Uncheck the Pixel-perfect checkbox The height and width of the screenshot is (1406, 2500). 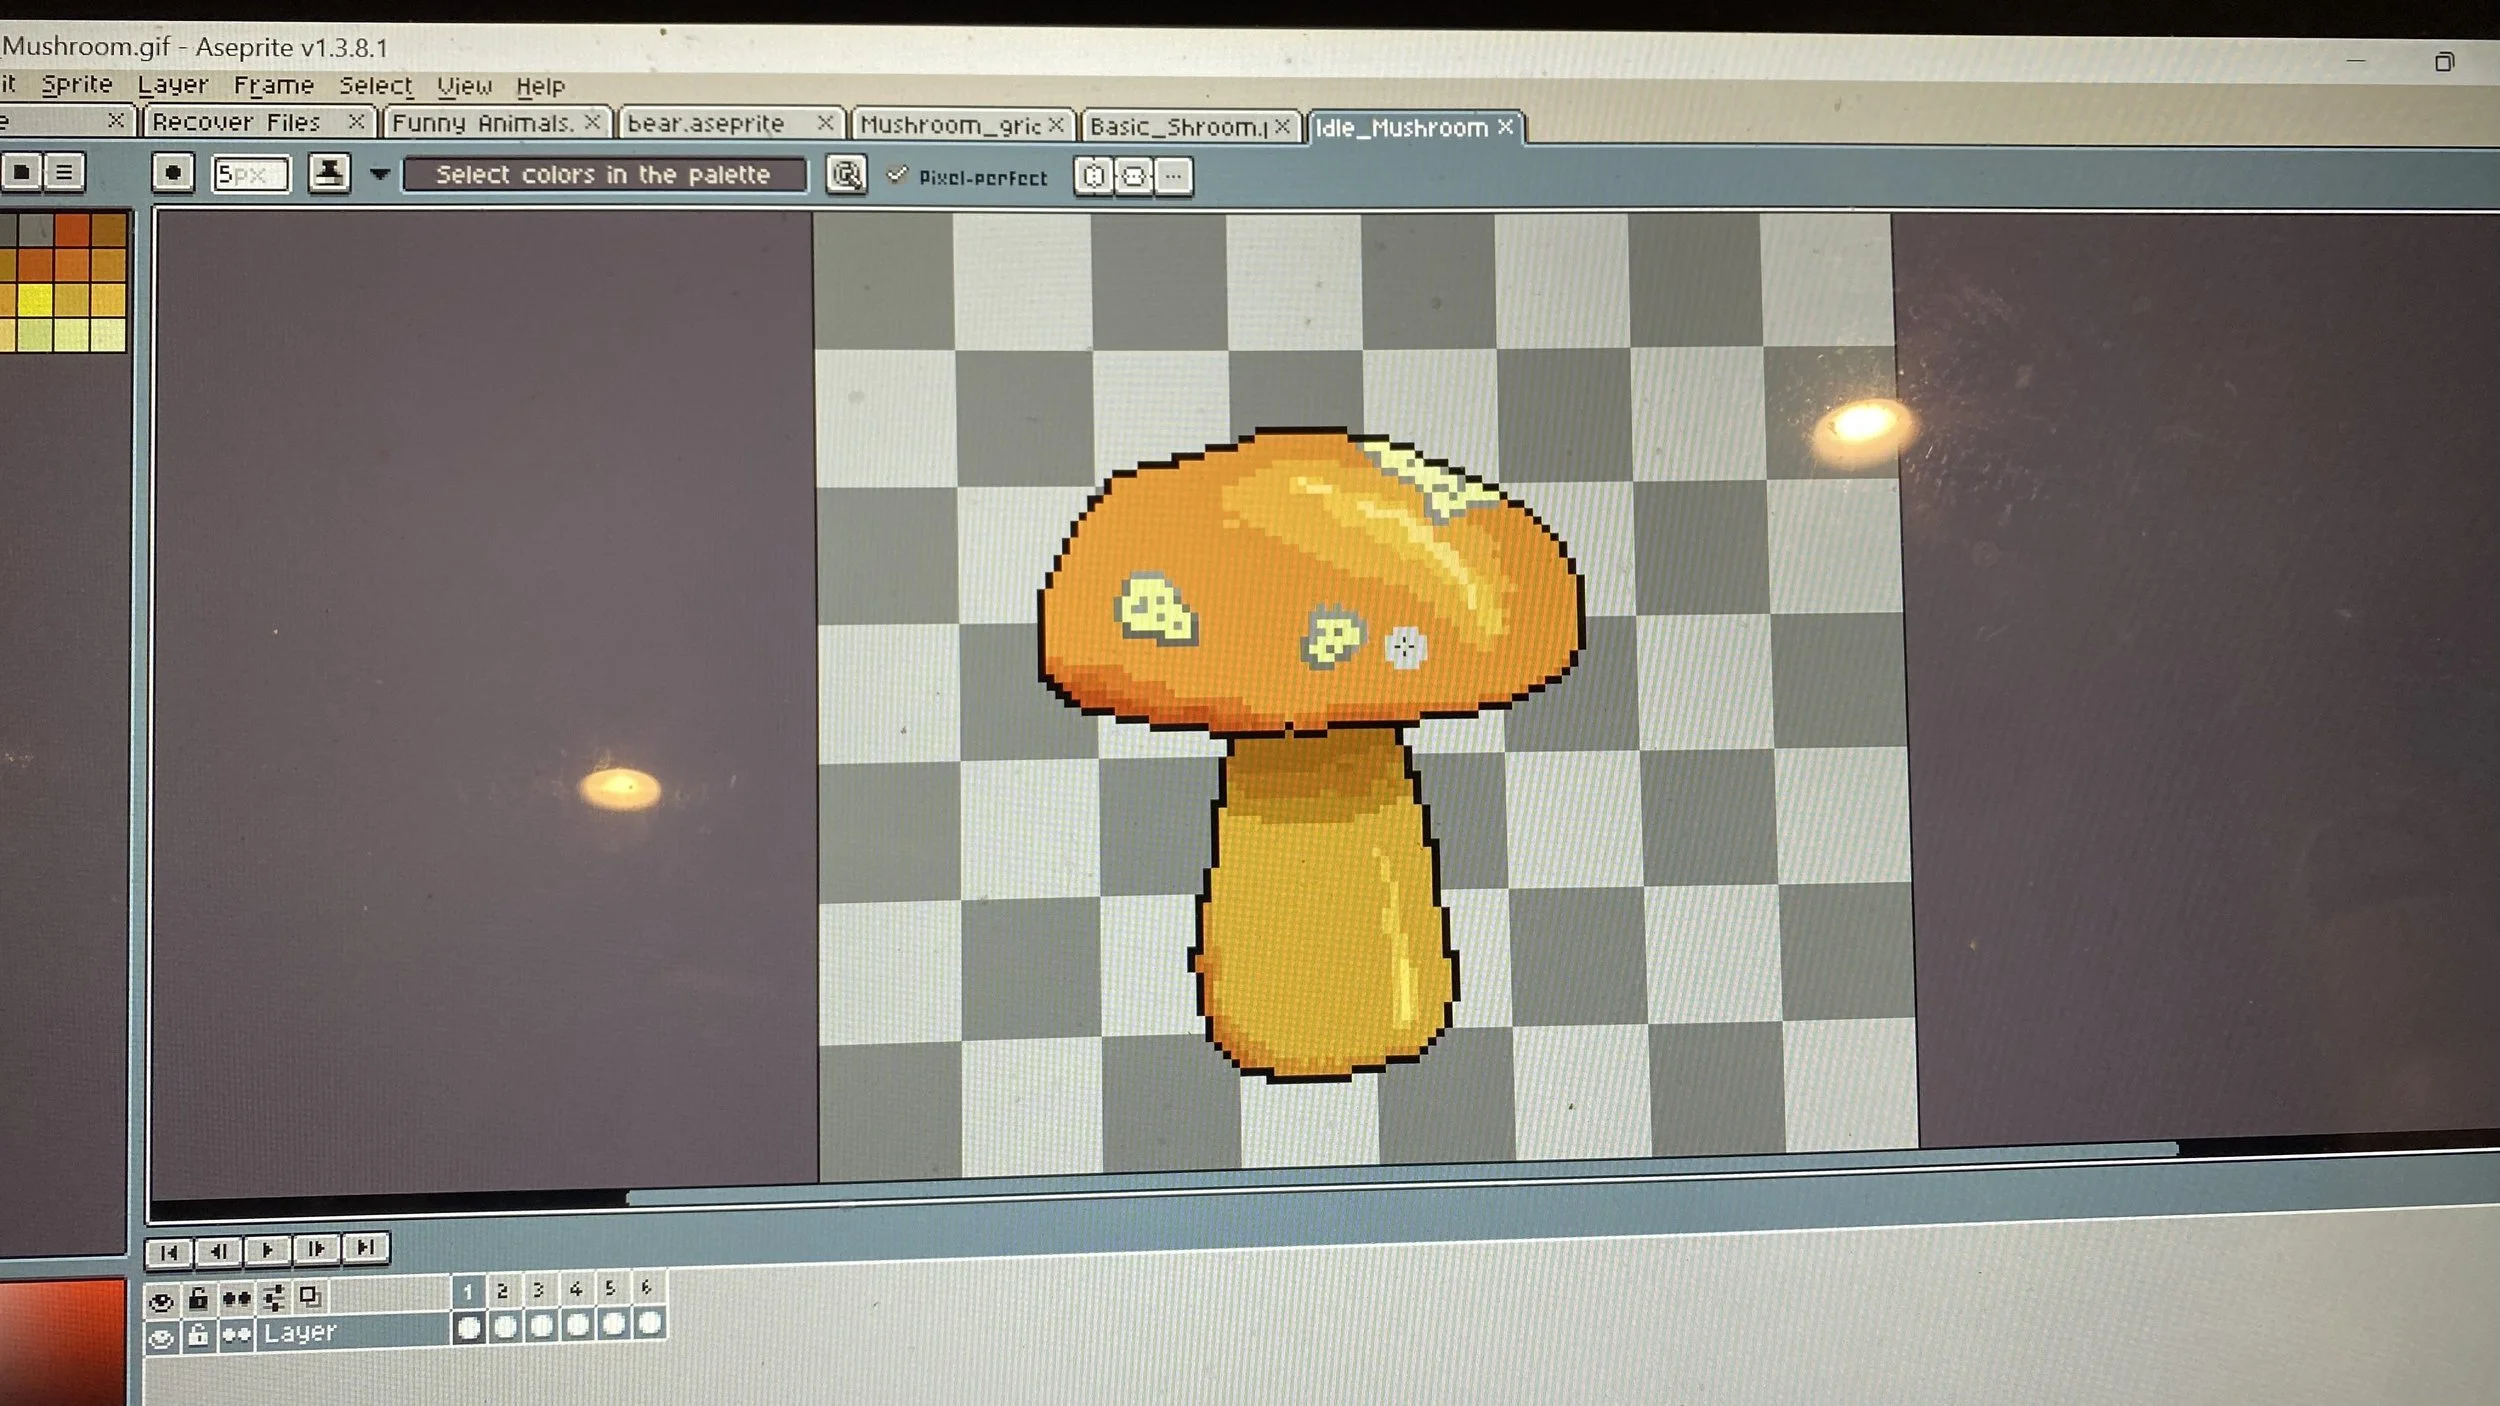(897, 175)
